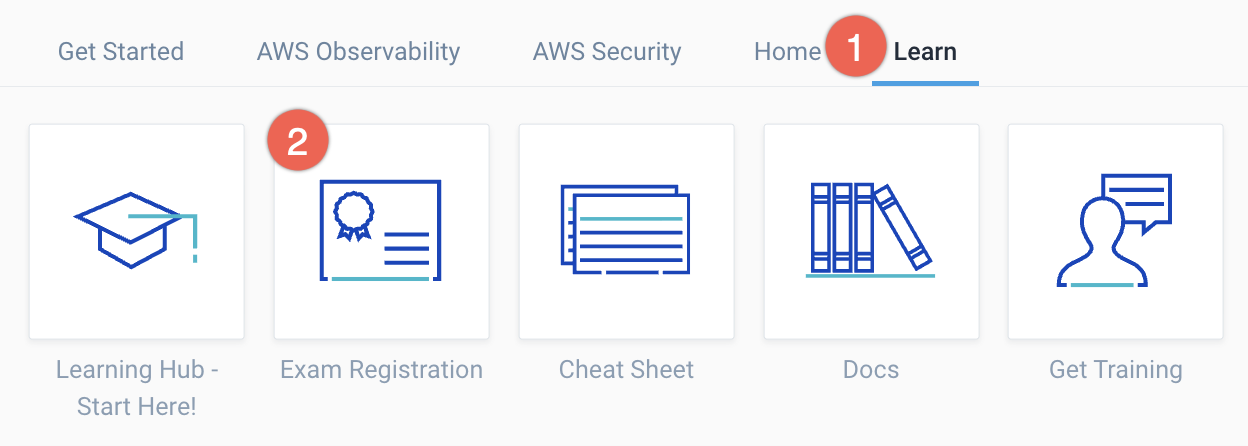Viewport: 1248px width, 446px height.
Task: Click the red number 1 step badge
Action: (854, 46)
